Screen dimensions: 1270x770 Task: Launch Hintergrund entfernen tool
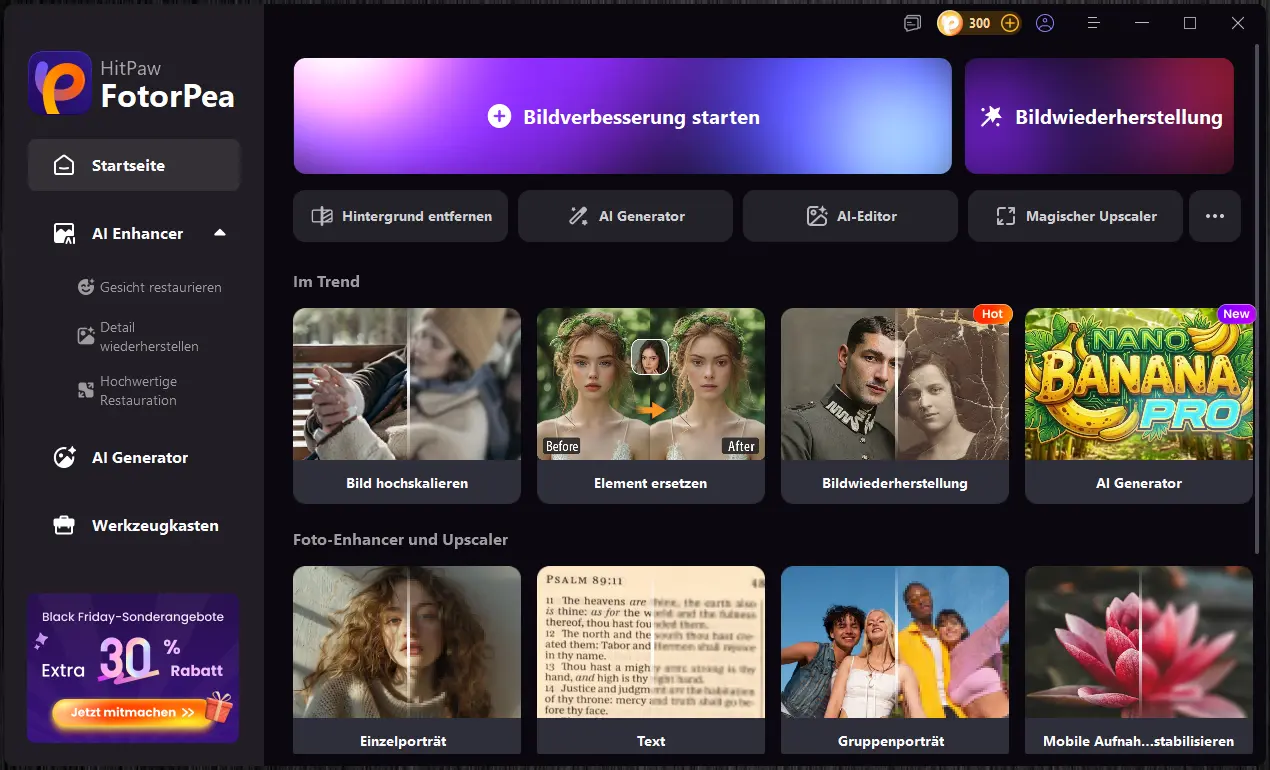point(400,216)
